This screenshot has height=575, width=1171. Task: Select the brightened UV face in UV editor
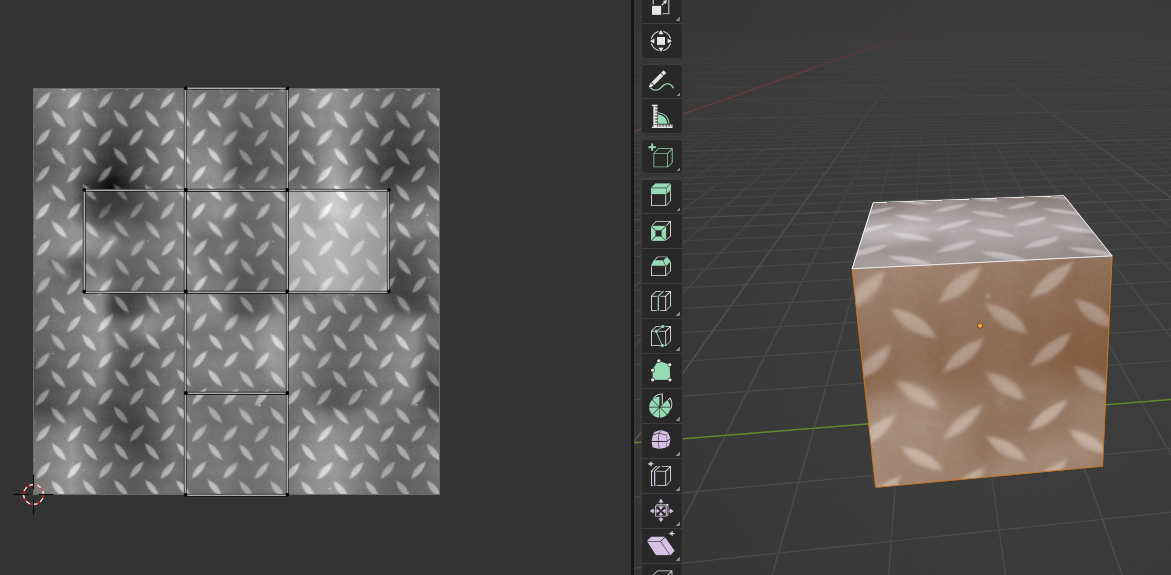click(338, 240)
